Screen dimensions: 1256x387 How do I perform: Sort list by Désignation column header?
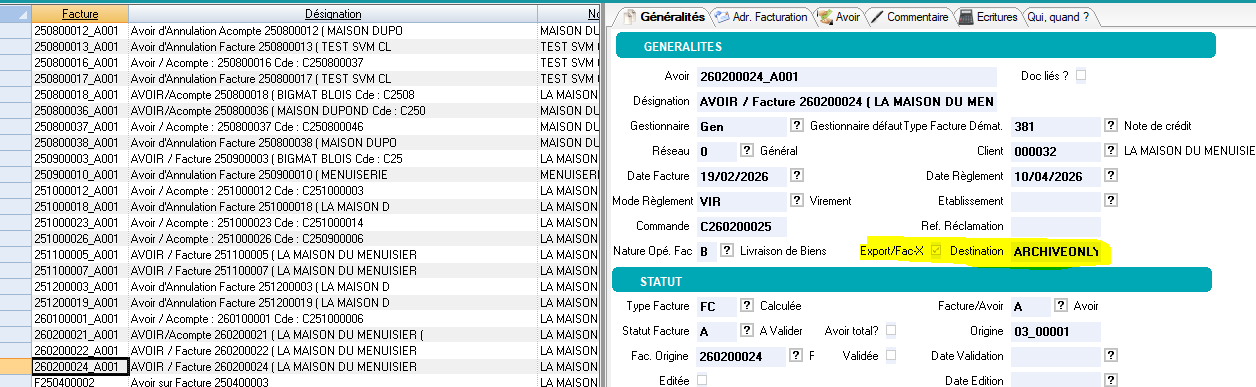(333, 14)
